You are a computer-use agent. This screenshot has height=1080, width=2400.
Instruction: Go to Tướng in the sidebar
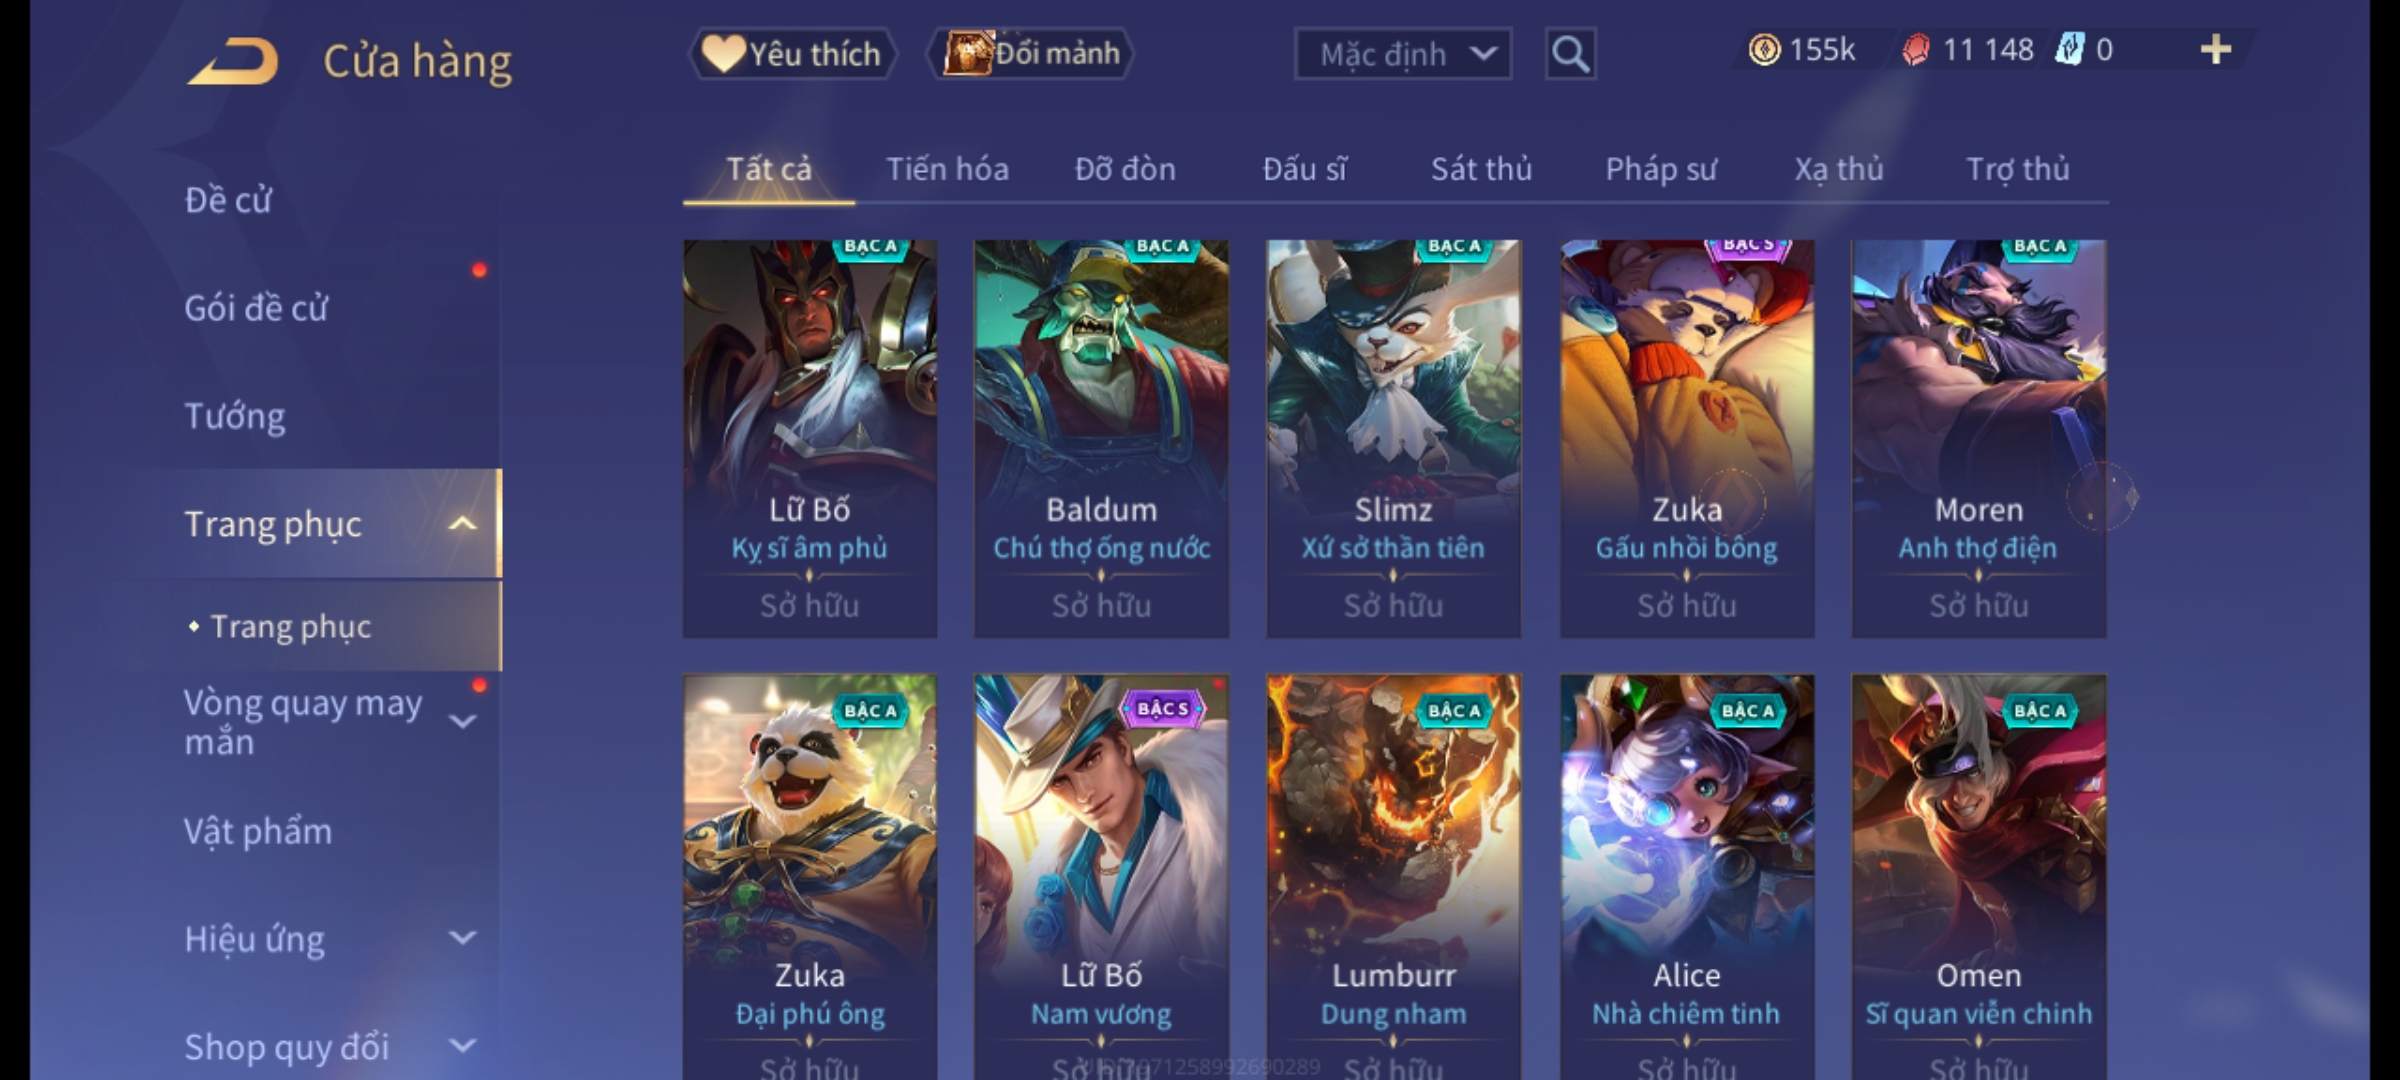pos(235,416)
